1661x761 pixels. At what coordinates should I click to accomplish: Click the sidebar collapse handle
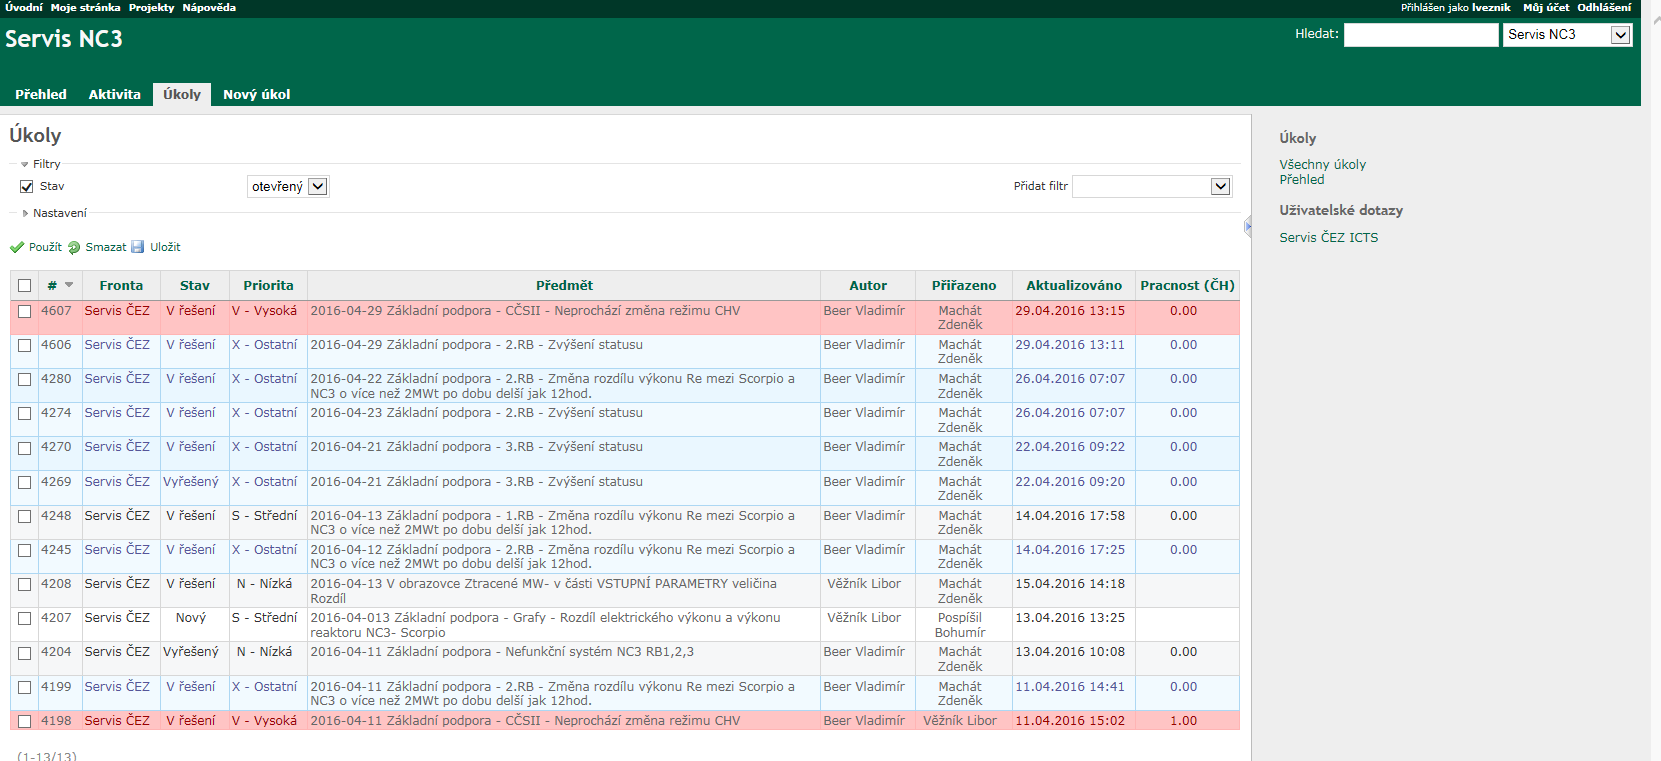(x=1247, y=226)
